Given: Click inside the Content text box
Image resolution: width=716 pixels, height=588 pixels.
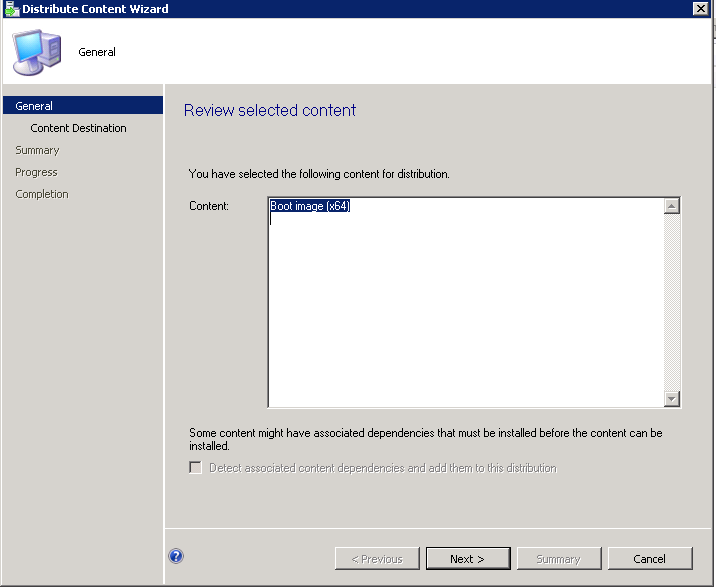Looking at the screenshot, I should [x=466, y=302].
